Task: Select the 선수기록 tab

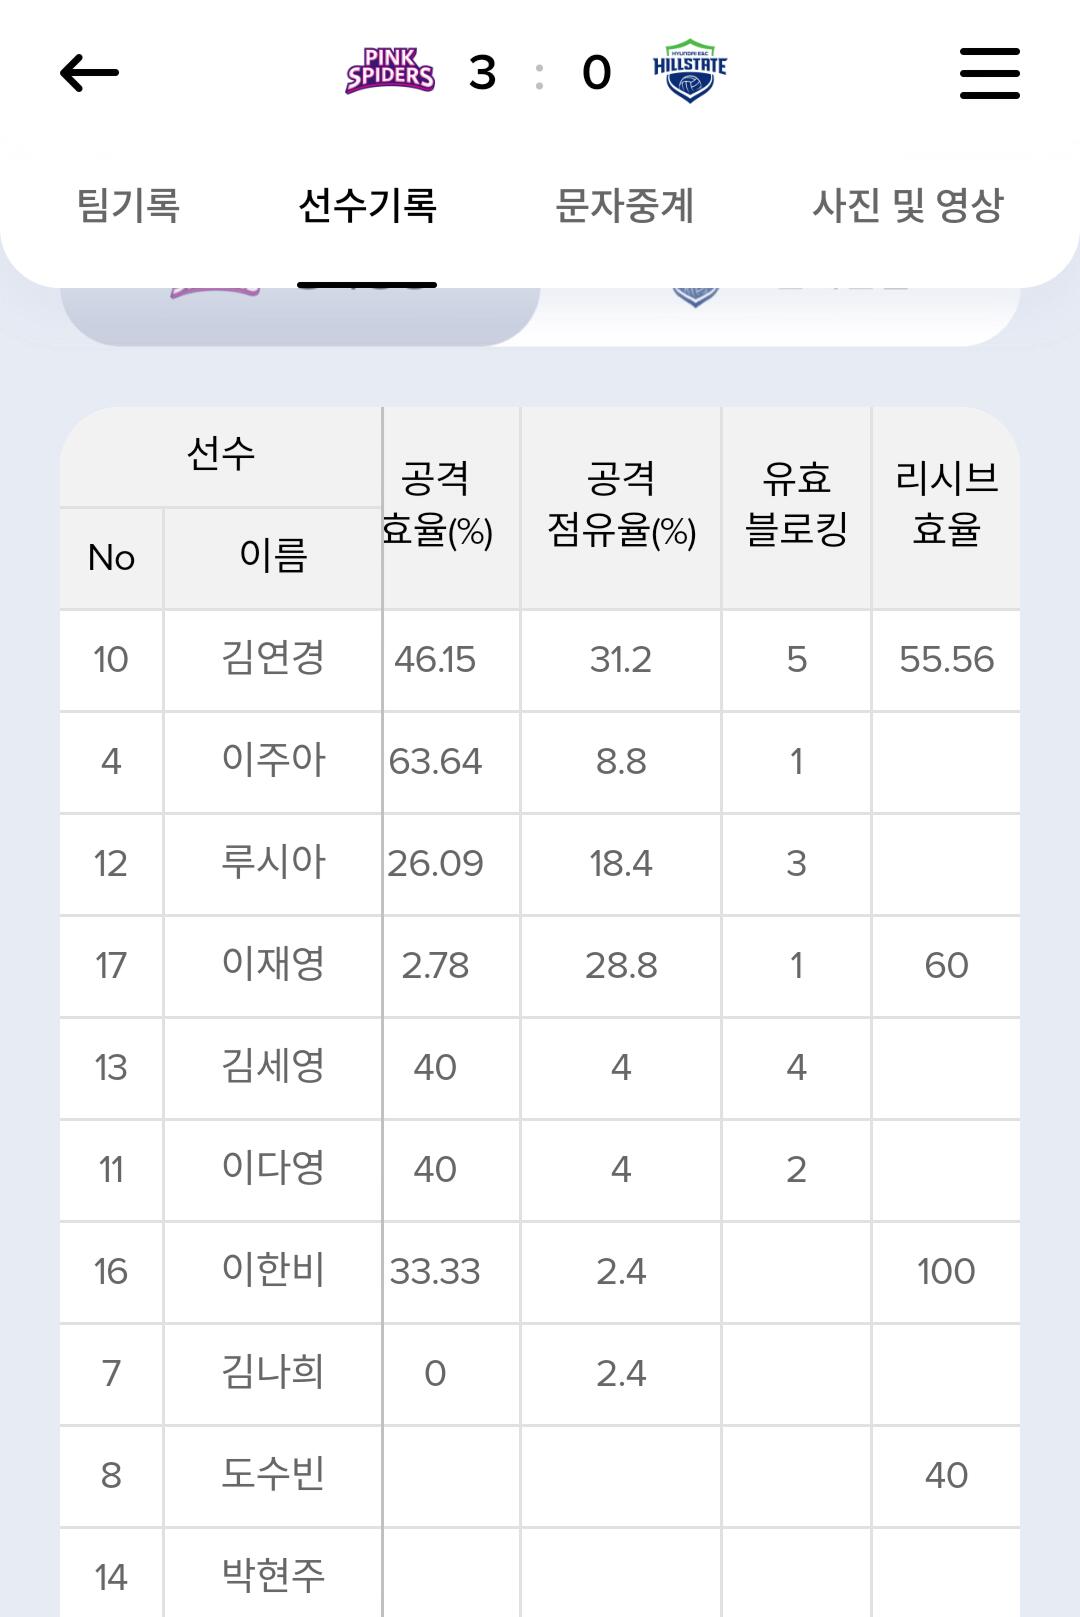Action: click(x=367, y=206)
